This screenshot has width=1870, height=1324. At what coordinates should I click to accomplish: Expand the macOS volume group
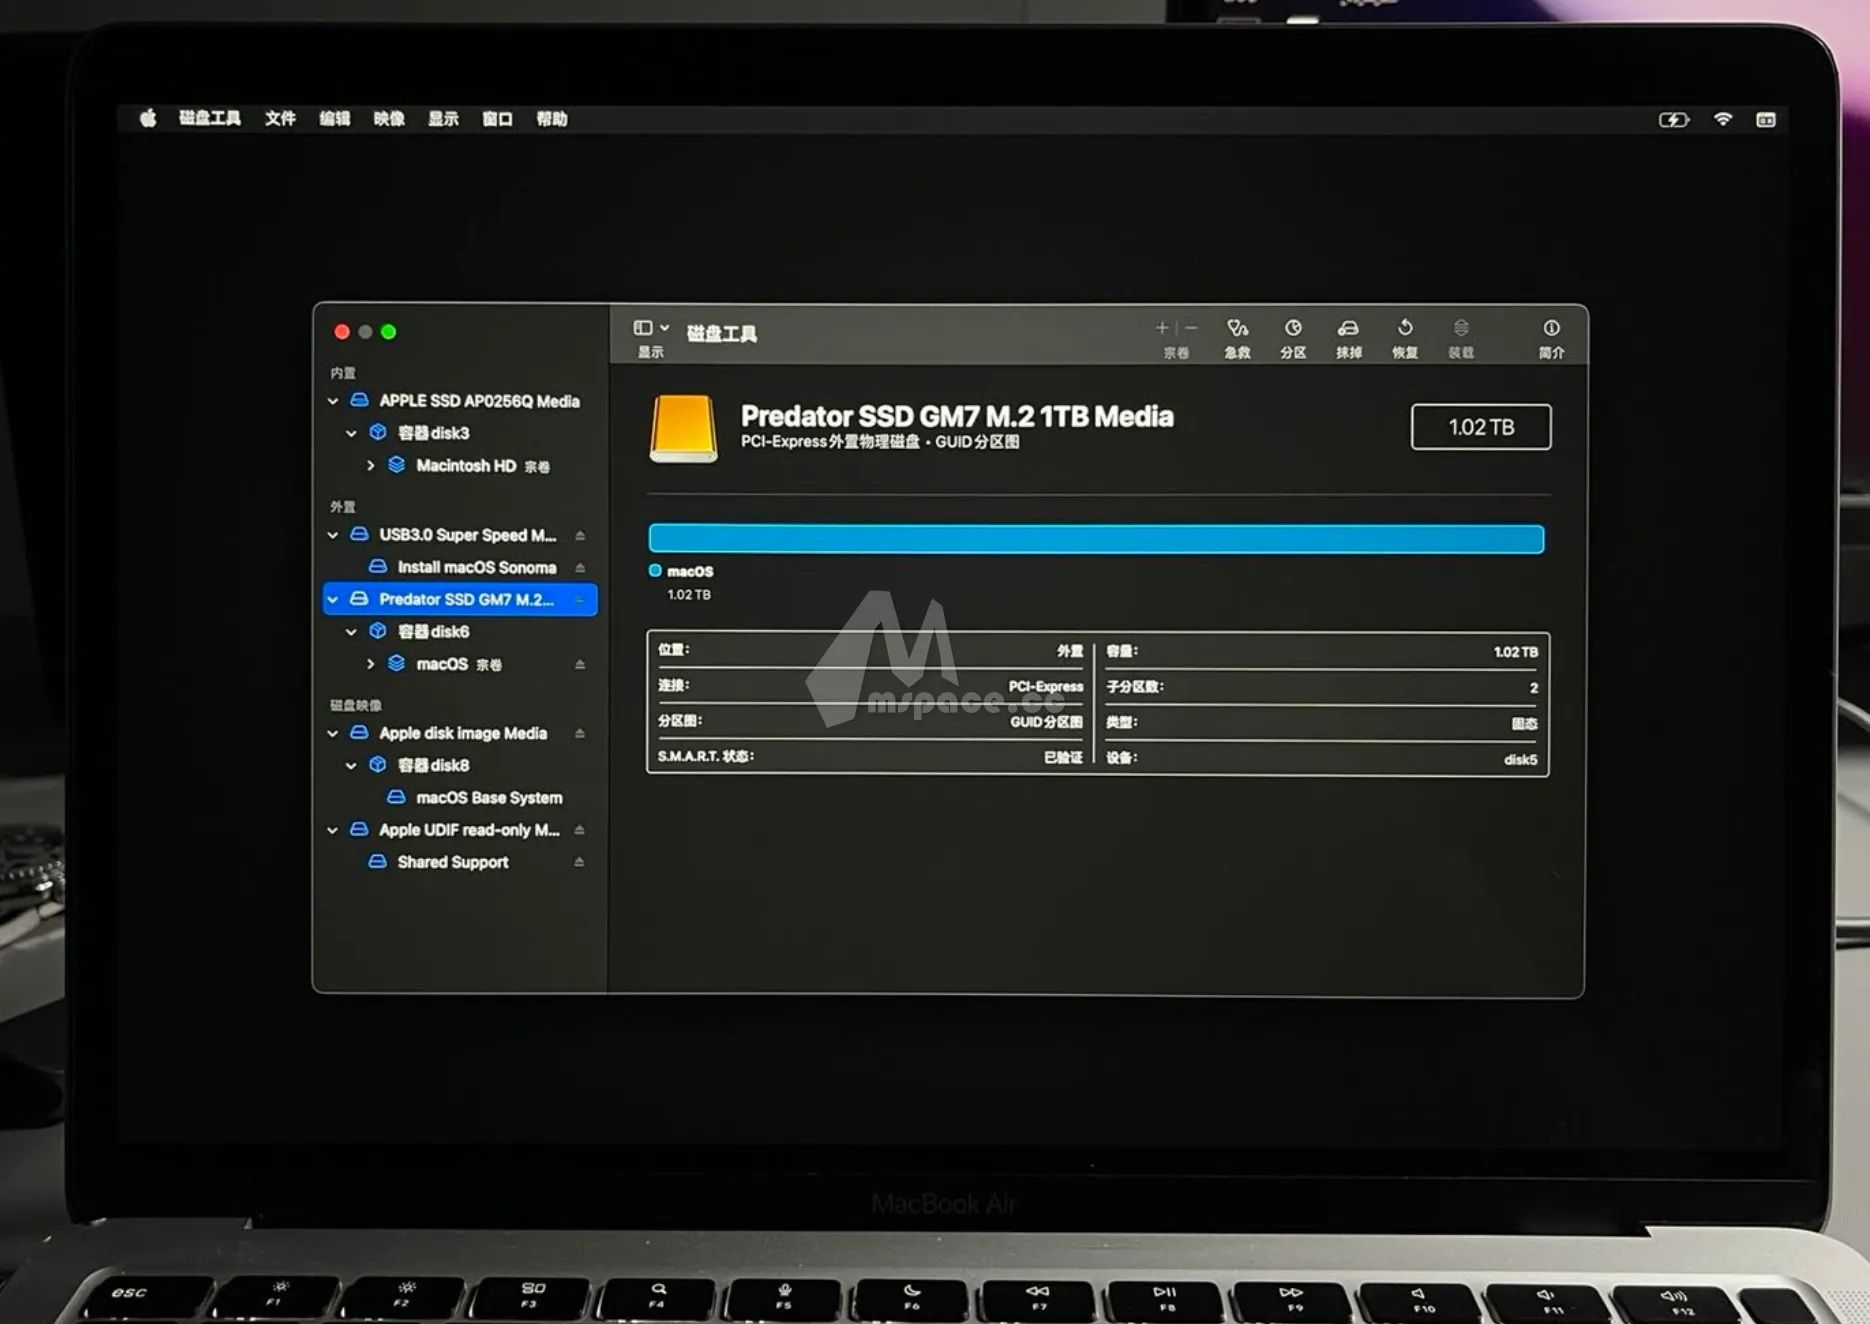[370, 664]
